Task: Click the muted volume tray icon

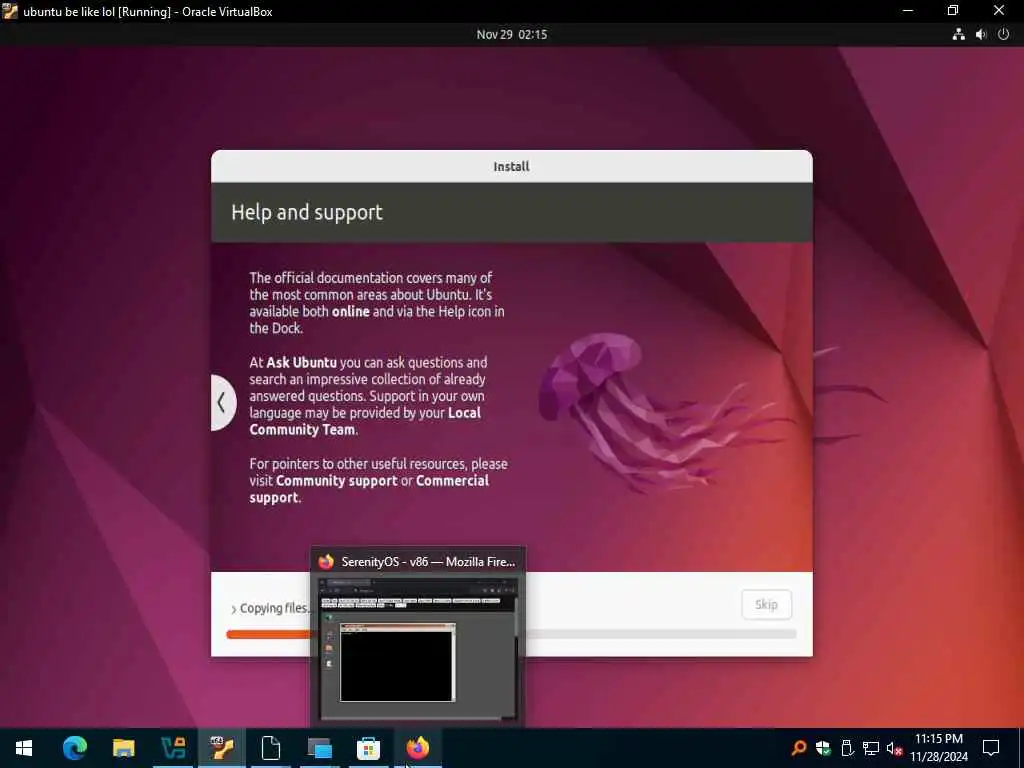Action: pyautogui.click(x=895, y=748)
